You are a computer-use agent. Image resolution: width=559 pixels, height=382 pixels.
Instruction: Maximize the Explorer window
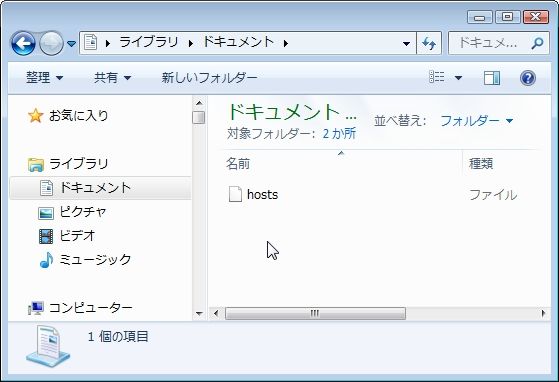point(507,17)
